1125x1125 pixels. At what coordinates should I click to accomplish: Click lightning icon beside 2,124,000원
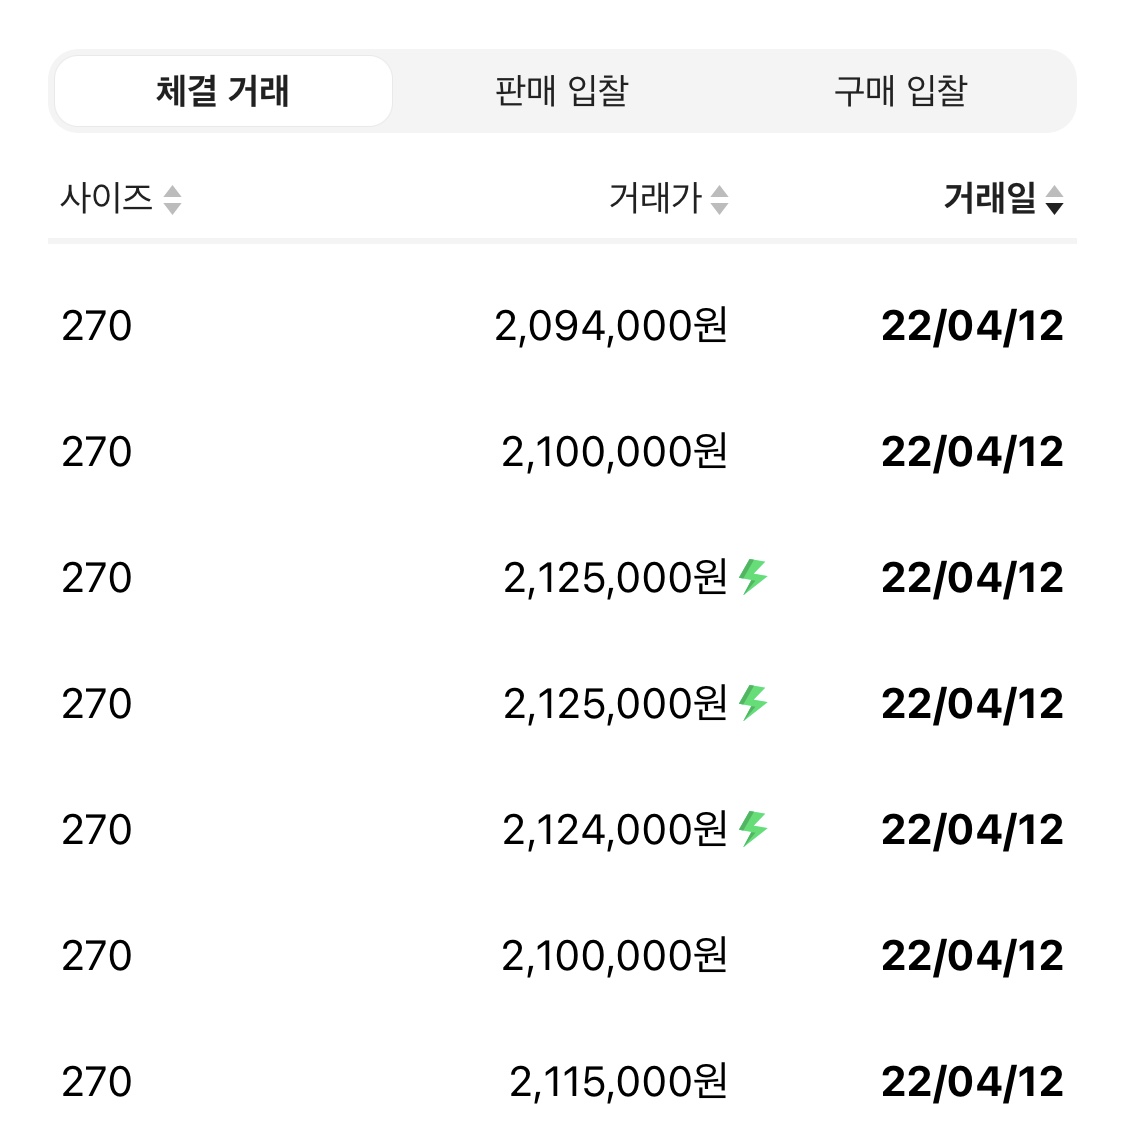pos(753,828)
